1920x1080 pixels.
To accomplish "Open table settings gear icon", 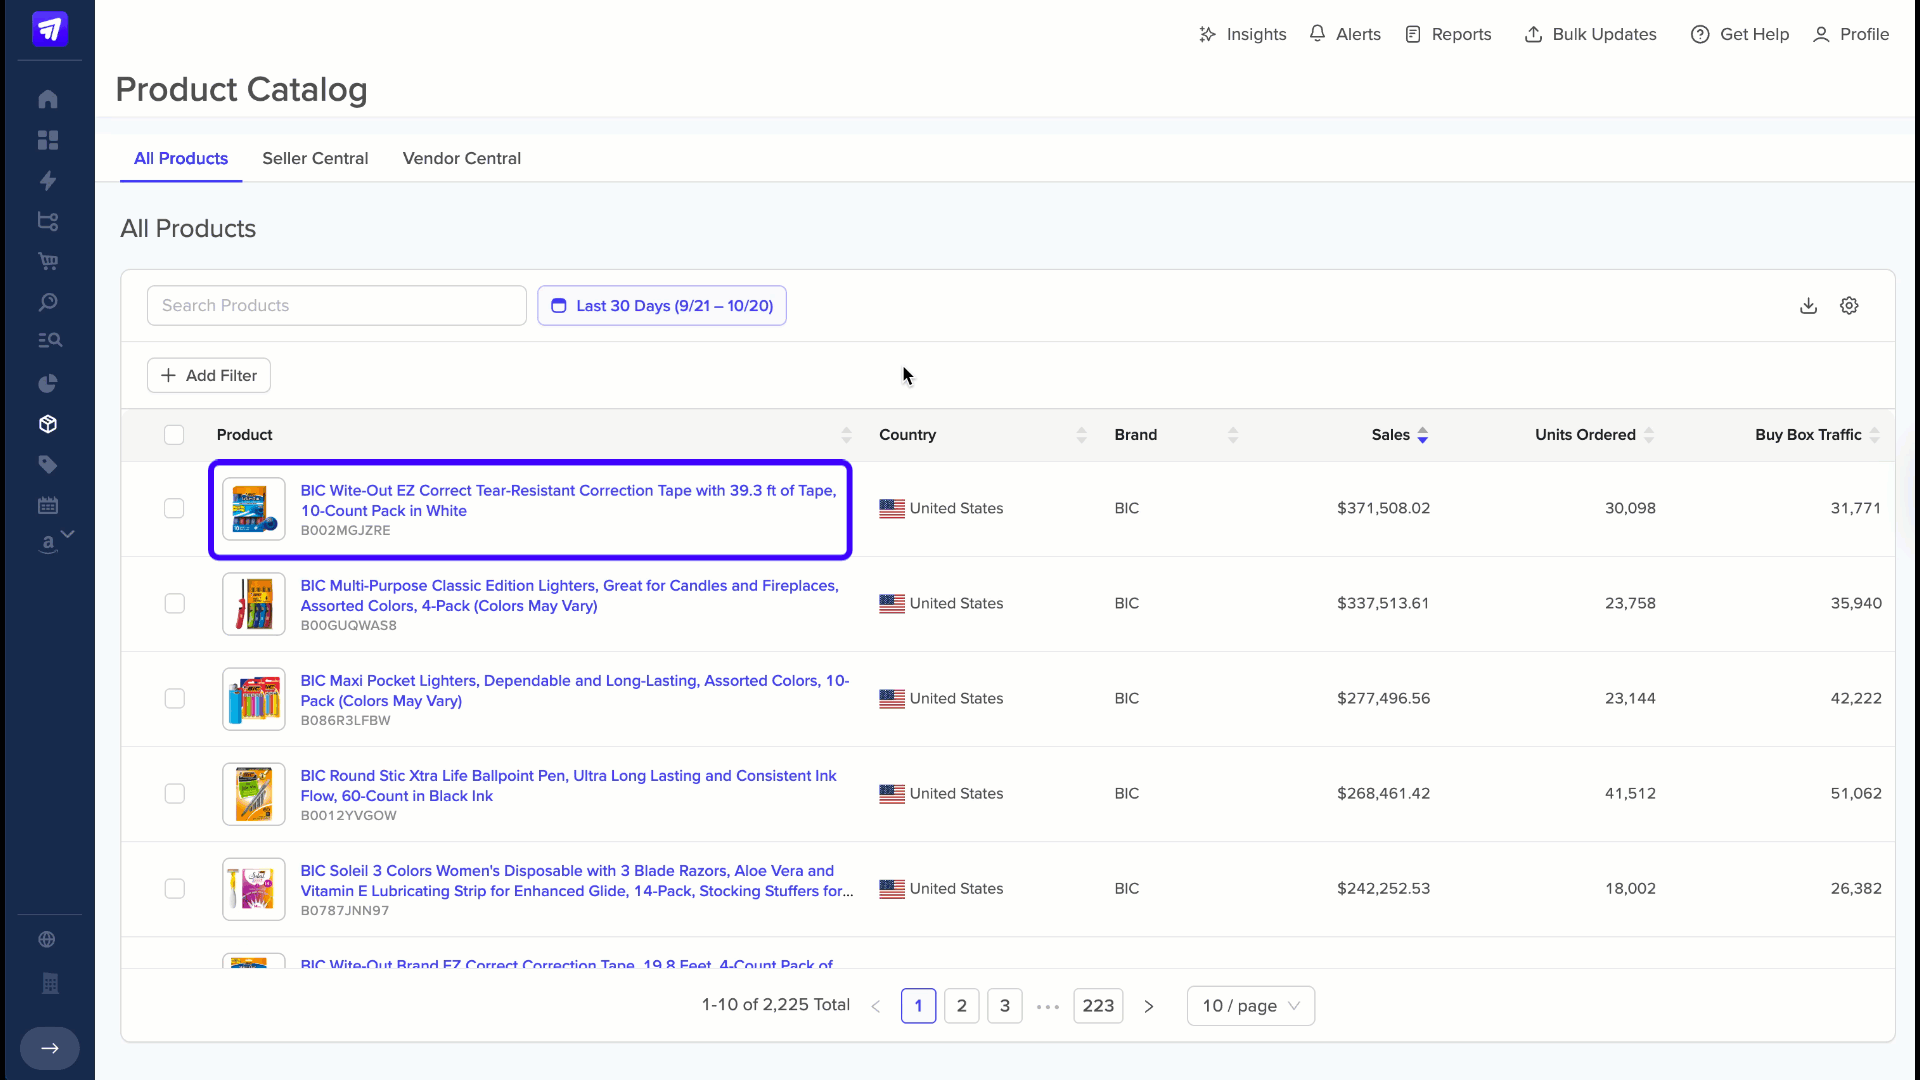I will 1849,306.
